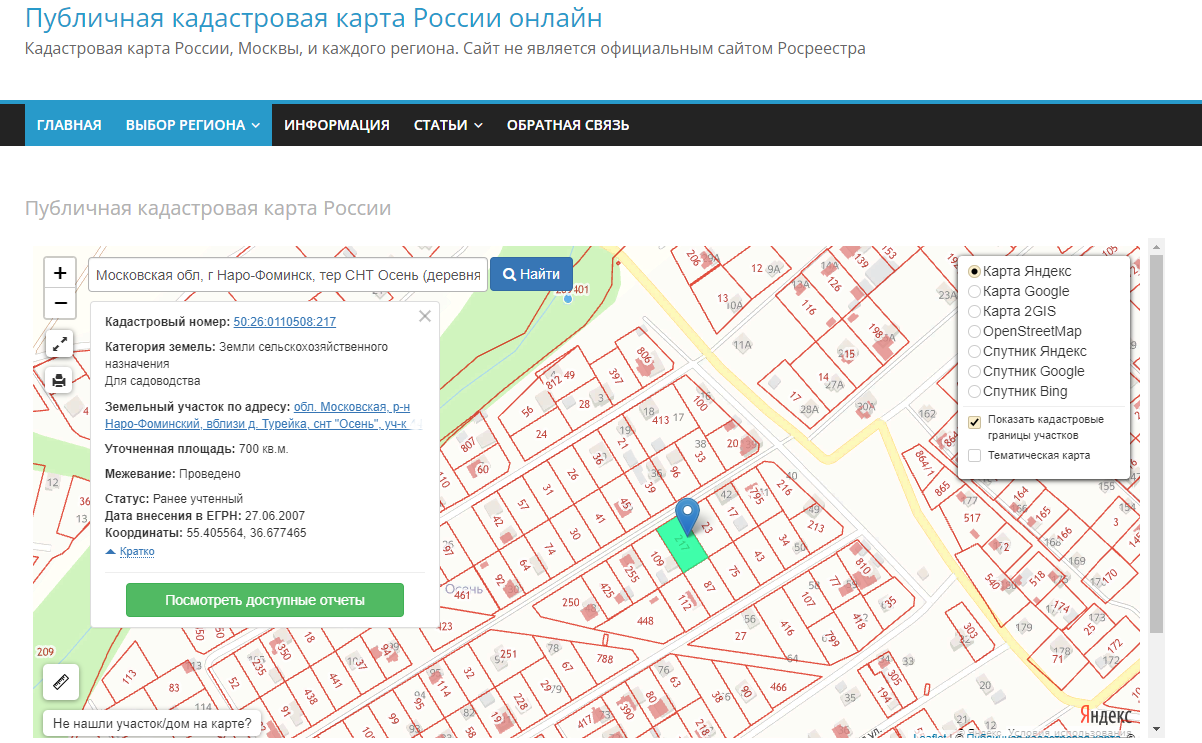Click parcel 448 on the map
The height and width of the screenshot is (743, 1202).
click(x=646, y=621)
